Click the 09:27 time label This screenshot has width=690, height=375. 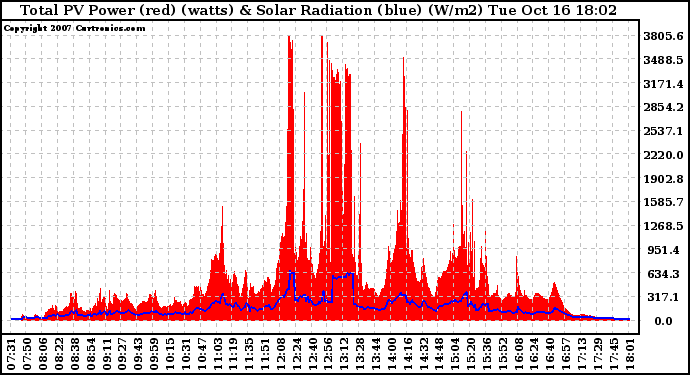pyautogui.click(x=121, y=354)
